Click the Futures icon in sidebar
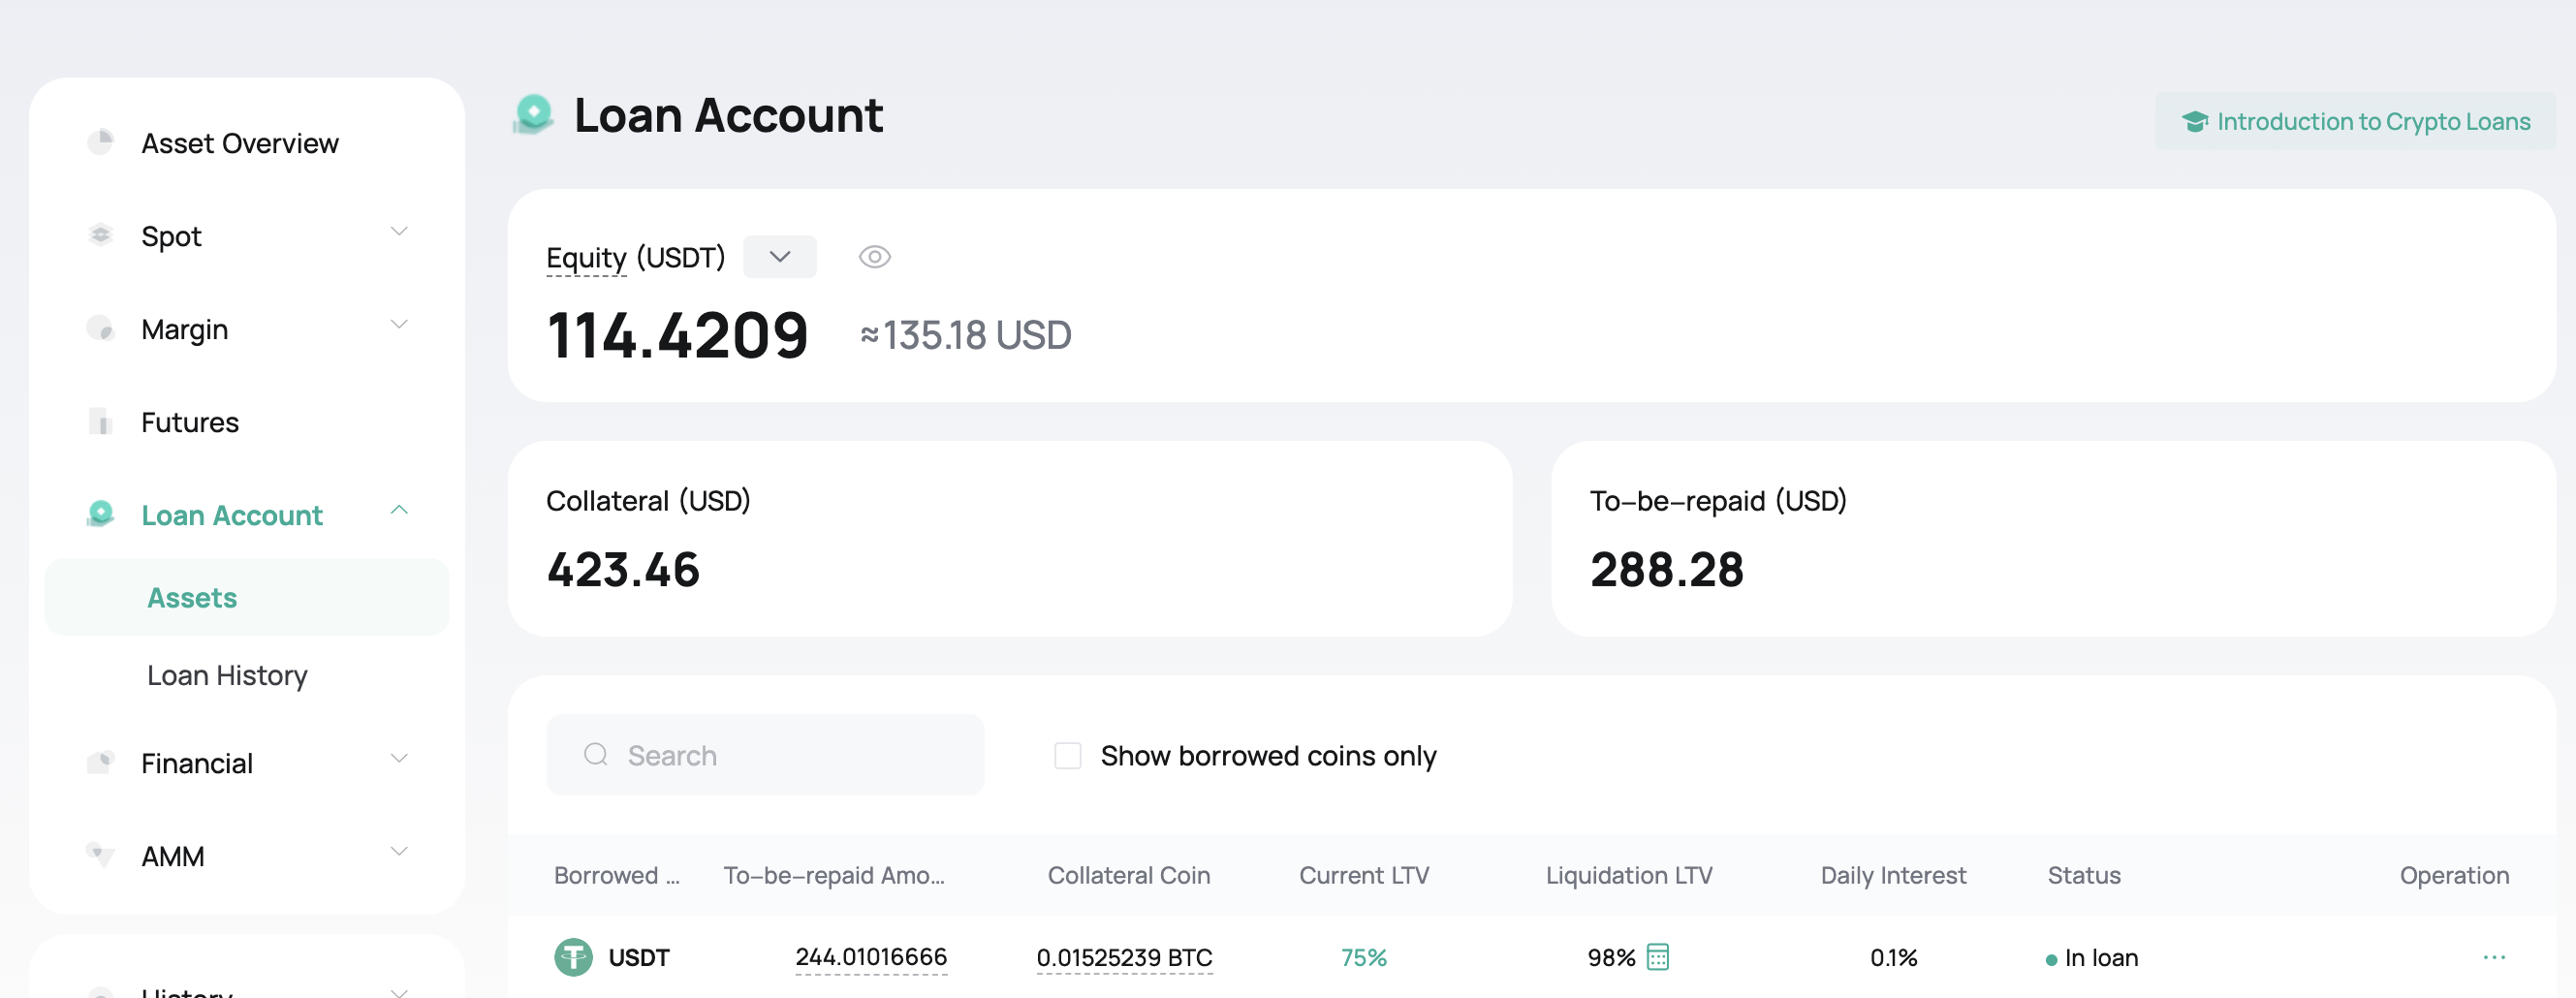Image resolution: width=2576 pixels, height=998 pixels. click(x=100, y=421)
